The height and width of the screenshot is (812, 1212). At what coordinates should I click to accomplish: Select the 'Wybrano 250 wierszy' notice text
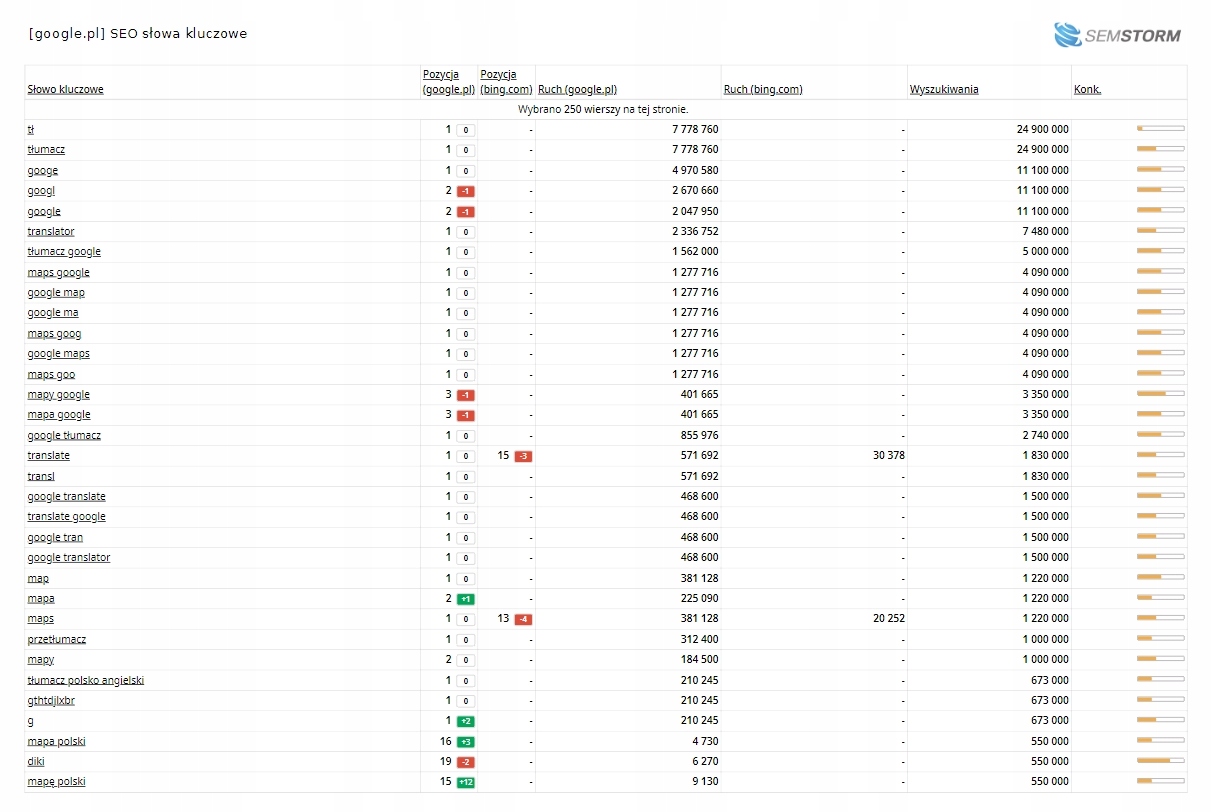(x=603, y=109)
